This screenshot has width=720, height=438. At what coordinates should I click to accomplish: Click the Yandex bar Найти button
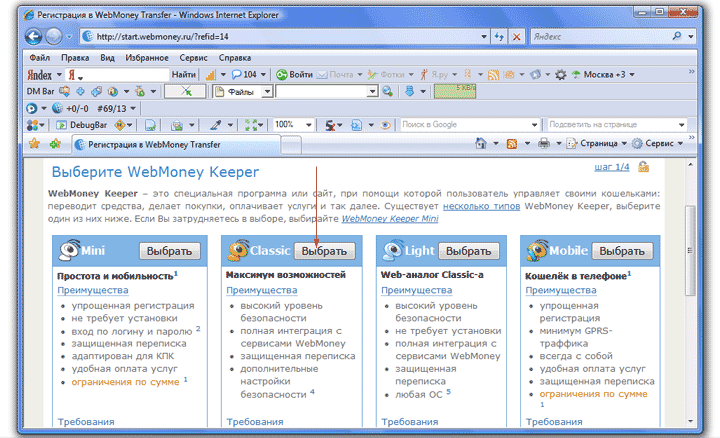click(x=184, y=75)
